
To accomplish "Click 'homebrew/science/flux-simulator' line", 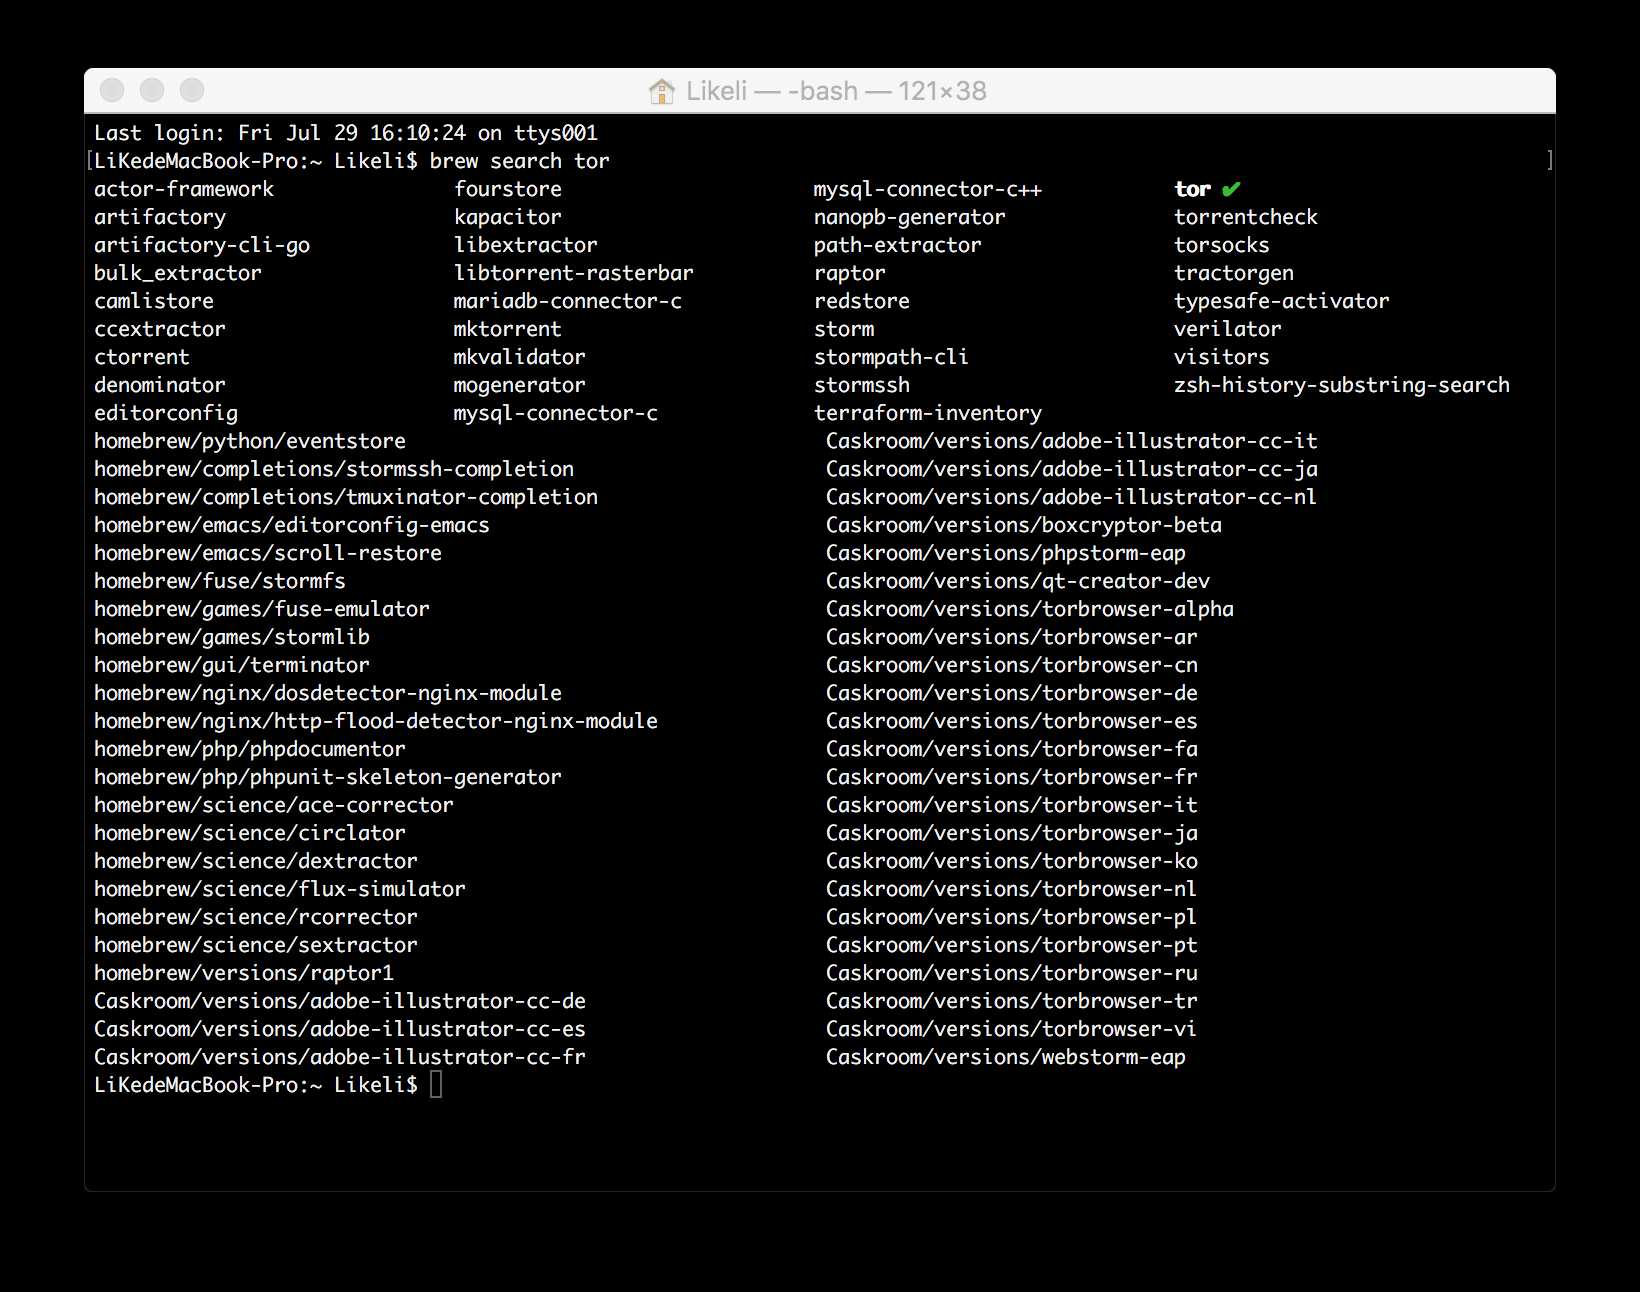I will 280,889.
